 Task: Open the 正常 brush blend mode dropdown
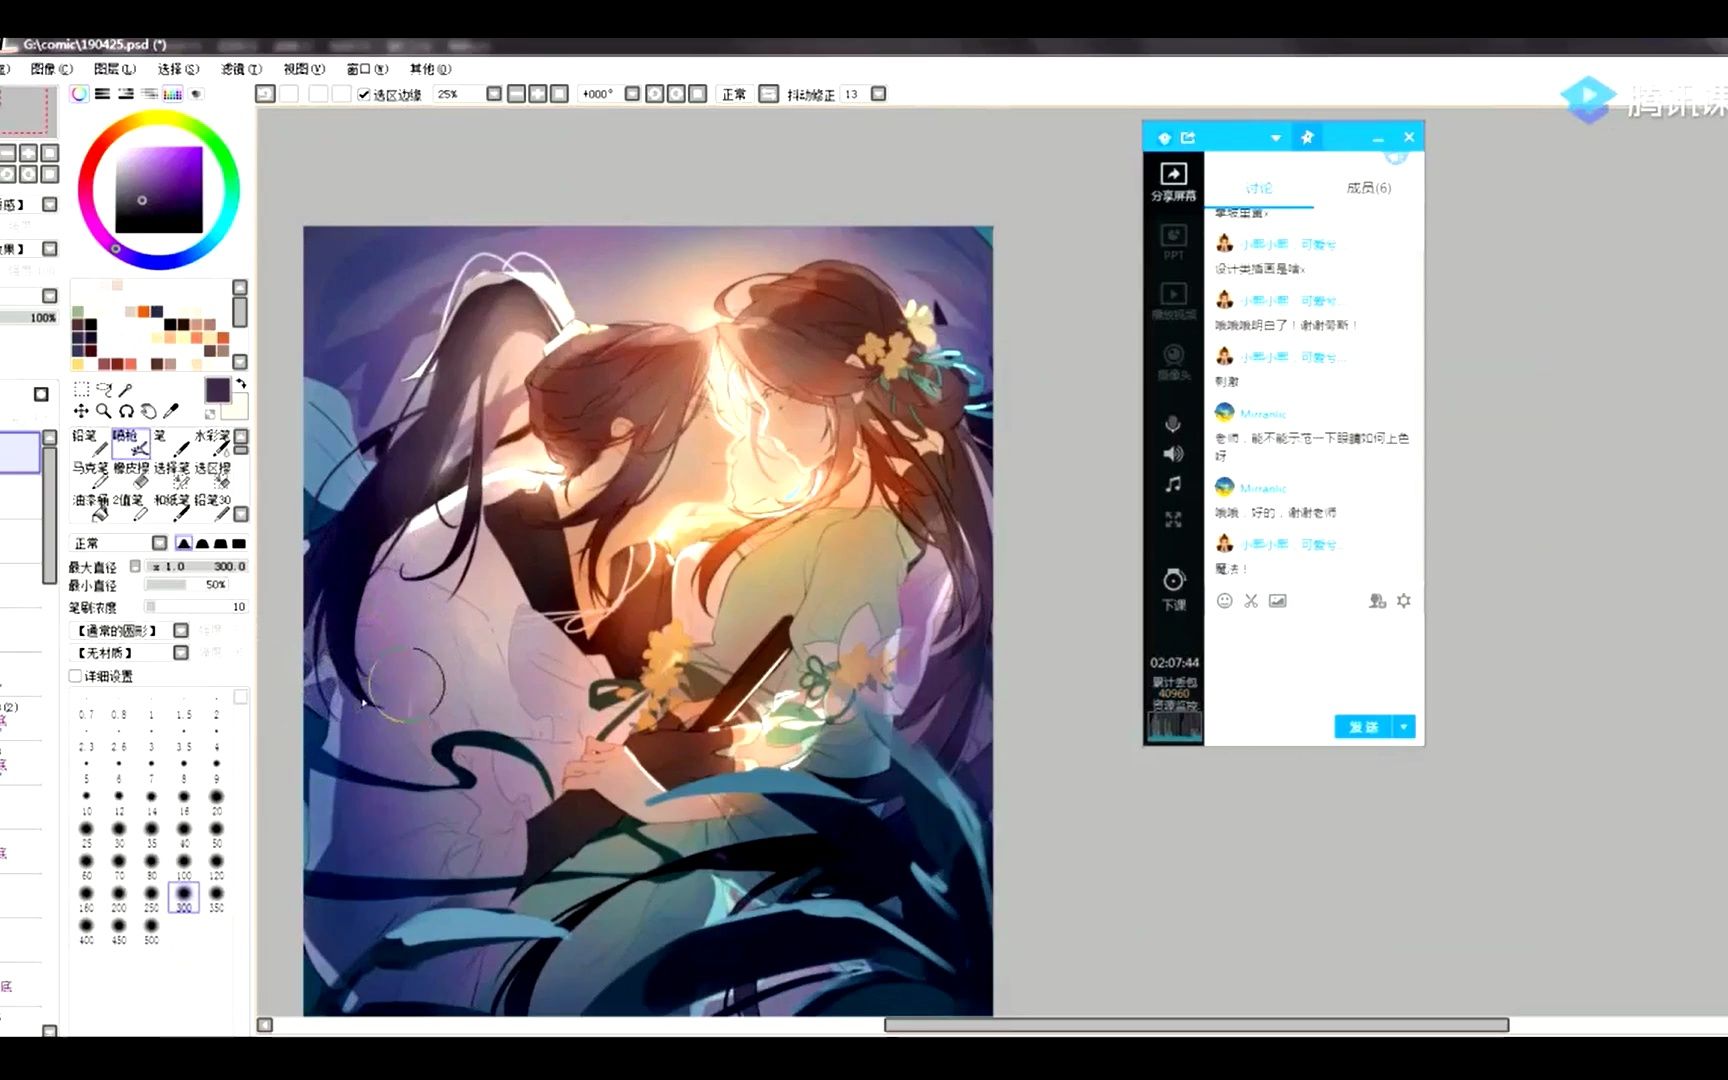click(x=159, y=543)
